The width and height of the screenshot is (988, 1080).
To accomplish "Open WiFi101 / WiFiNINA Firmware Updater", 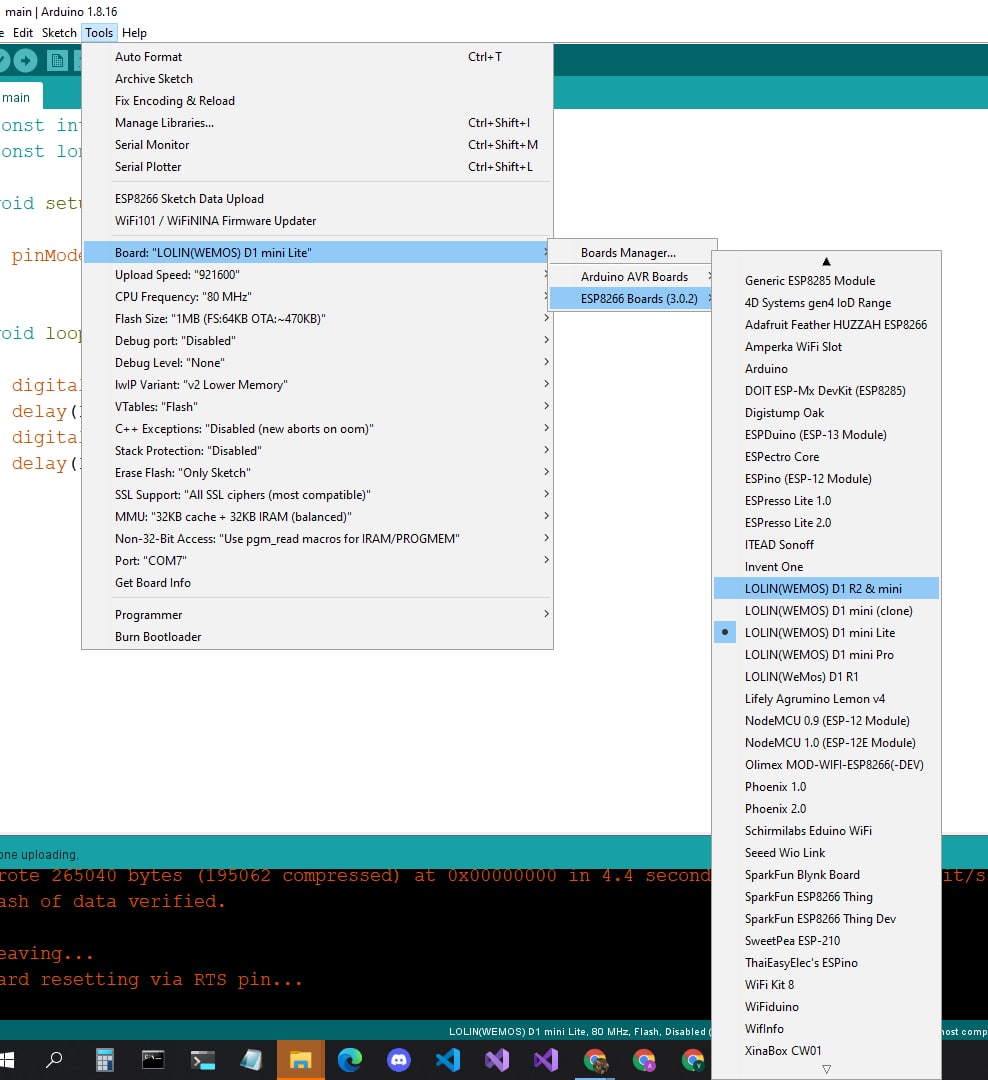I will pos(318,220).
